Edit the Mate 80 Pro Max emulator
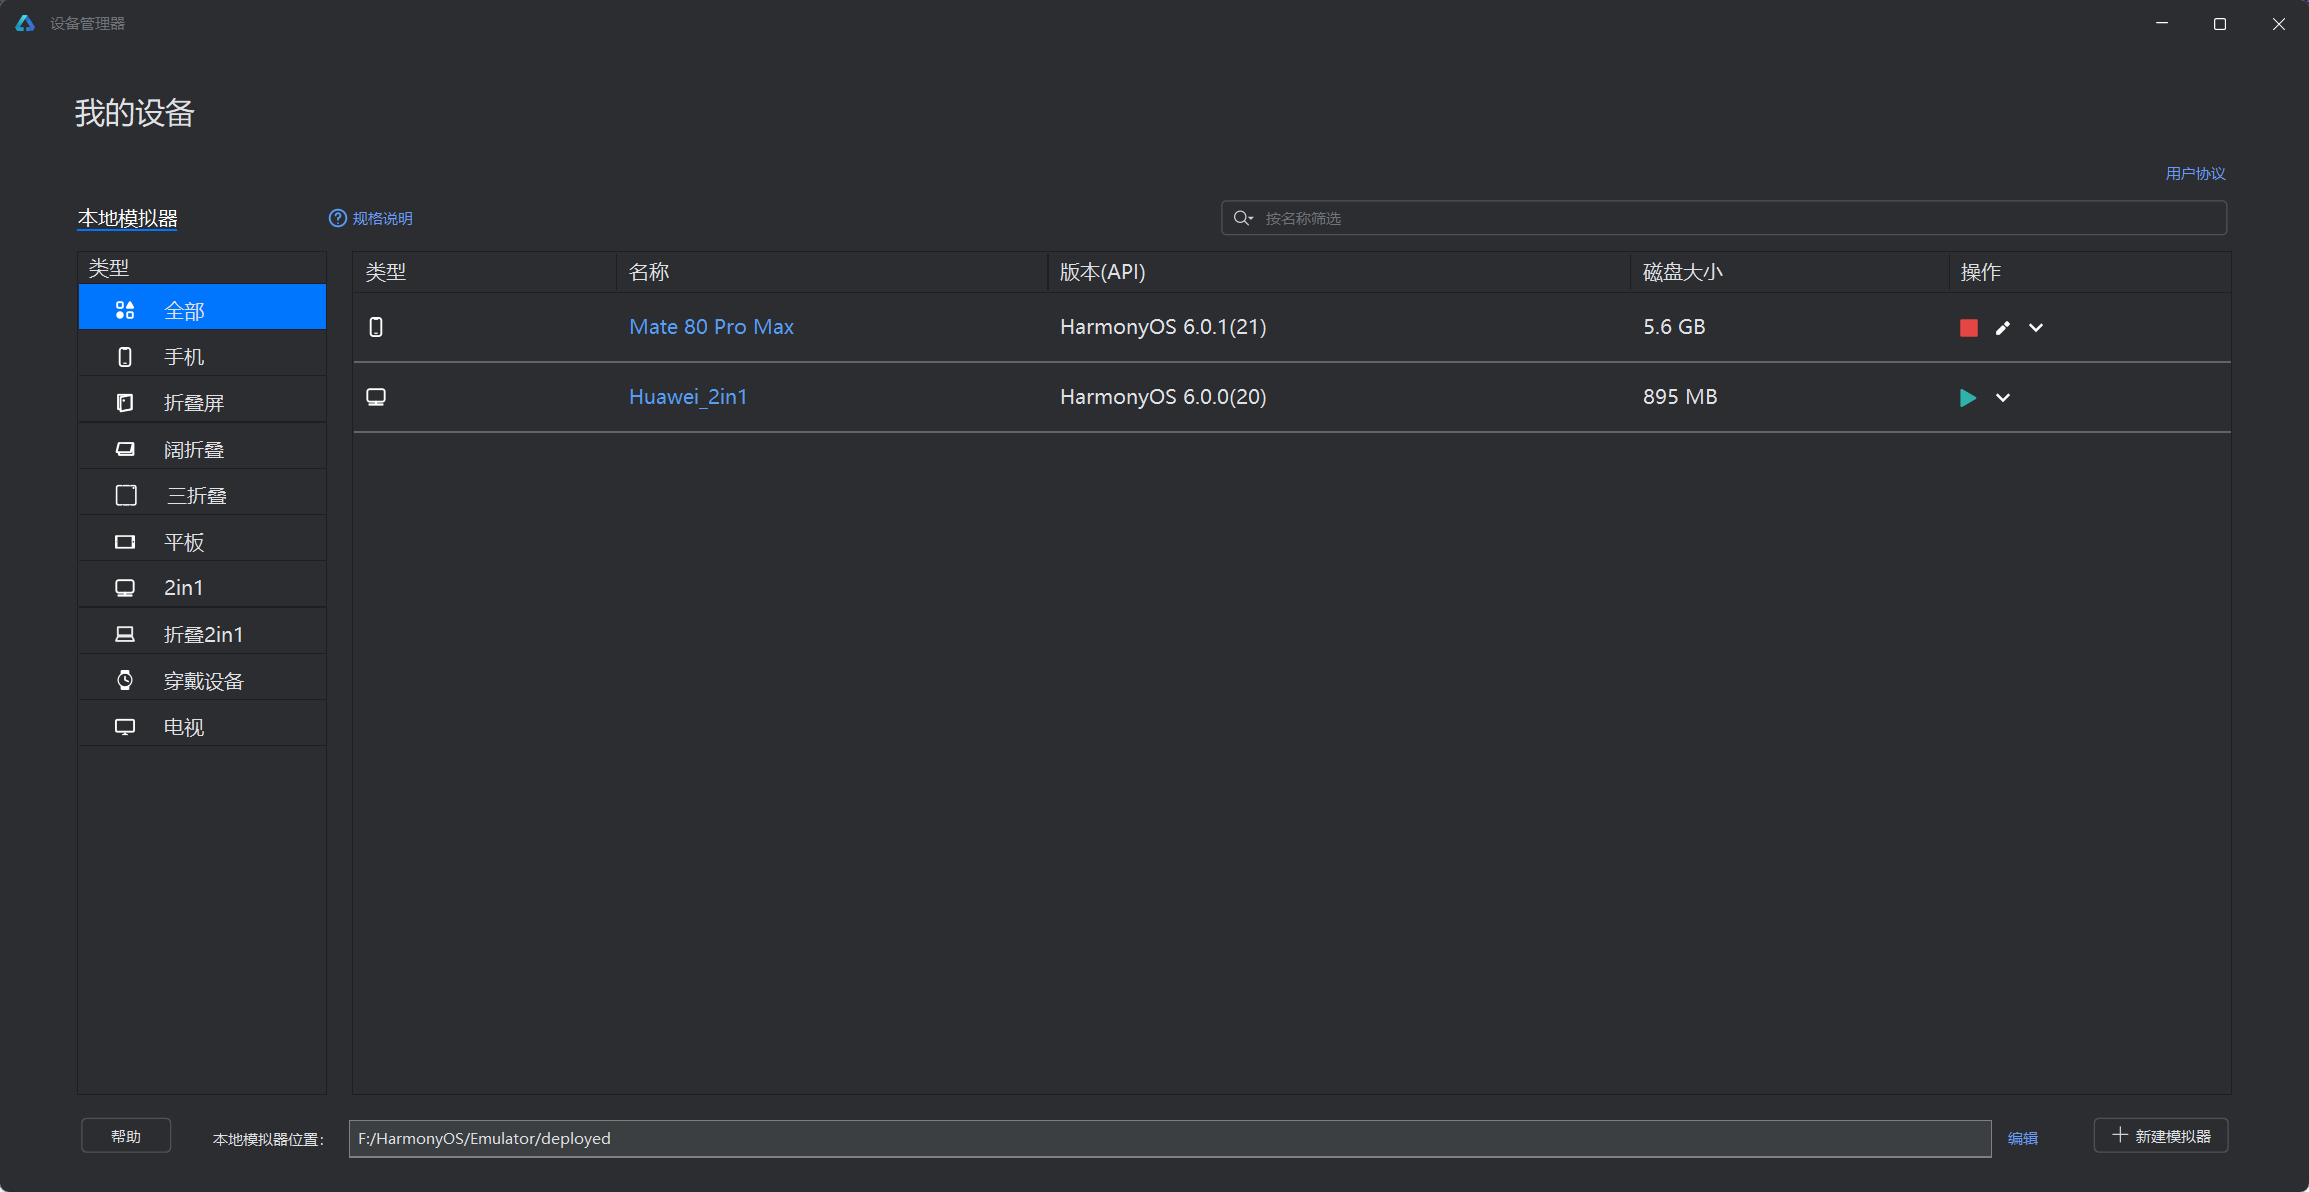Image resolution: width=2309 pixels, height=1192 pixels. coord(2002,328)
